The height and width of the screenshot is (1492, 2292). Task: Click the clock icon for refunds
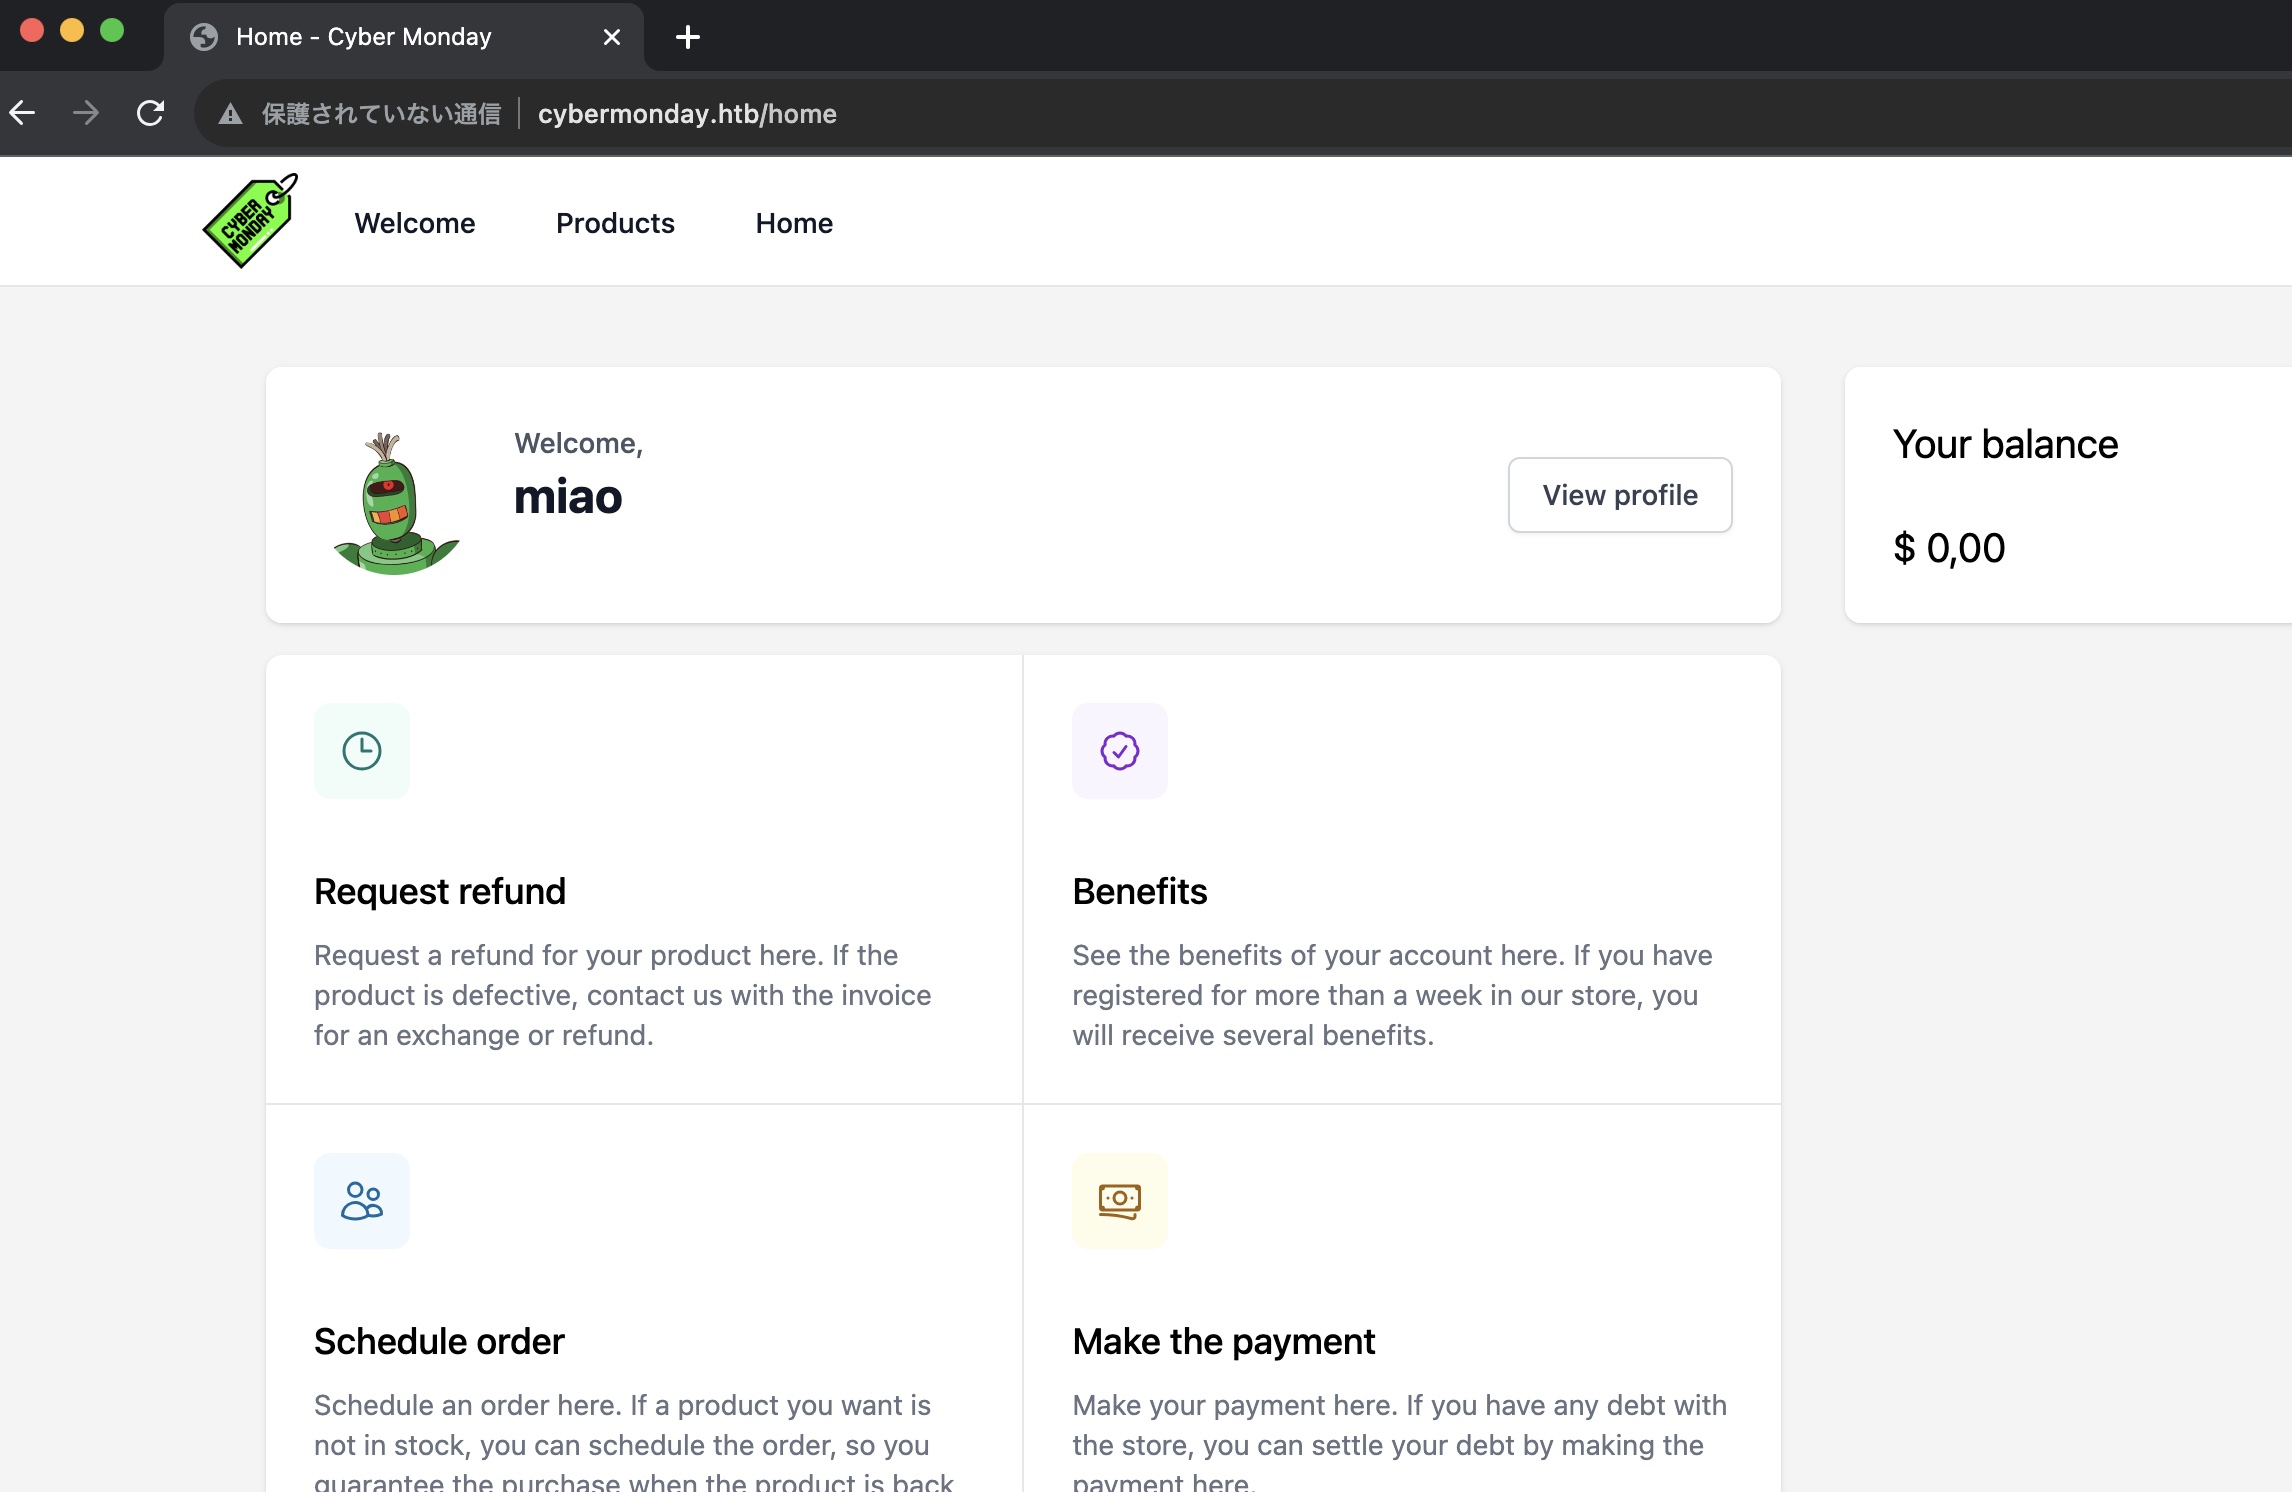(x=361, y=751)
